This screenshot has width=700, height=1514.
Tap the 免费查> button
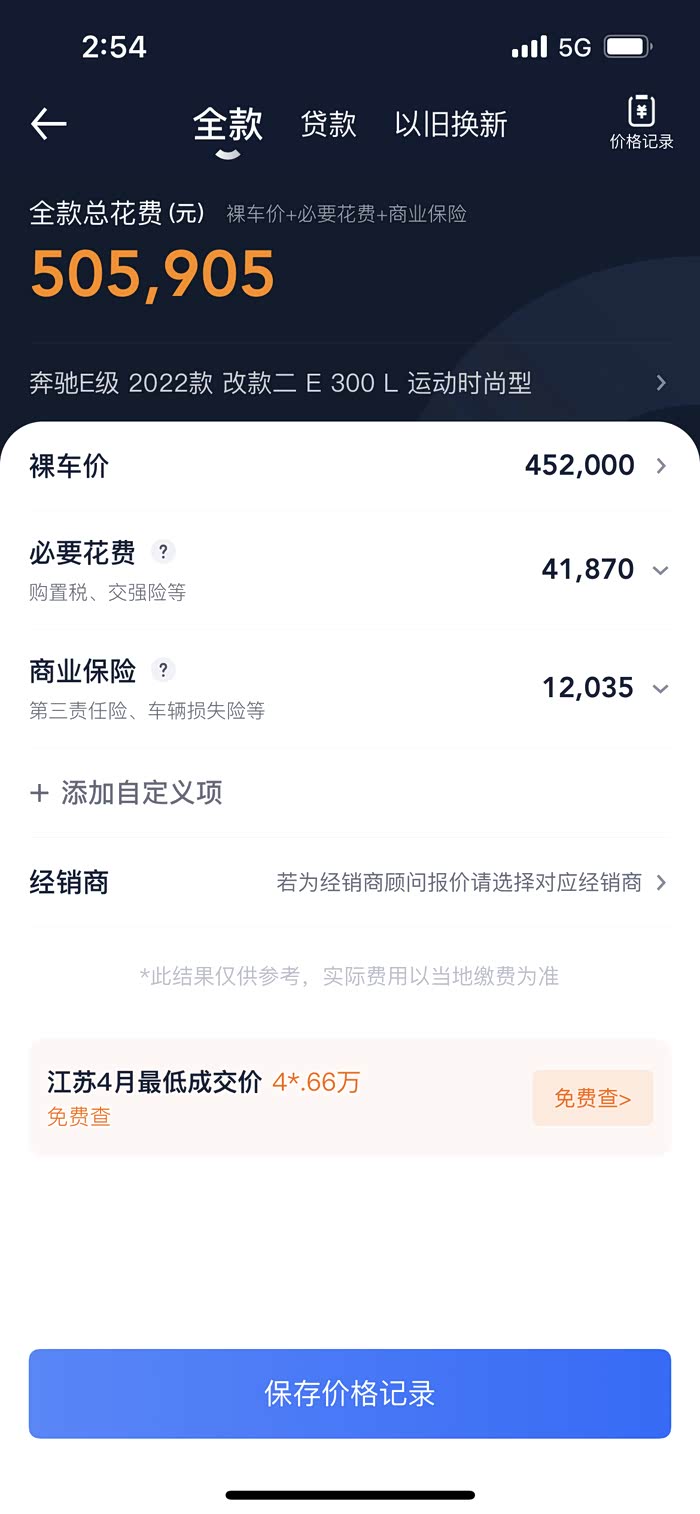click(592, 1098)
